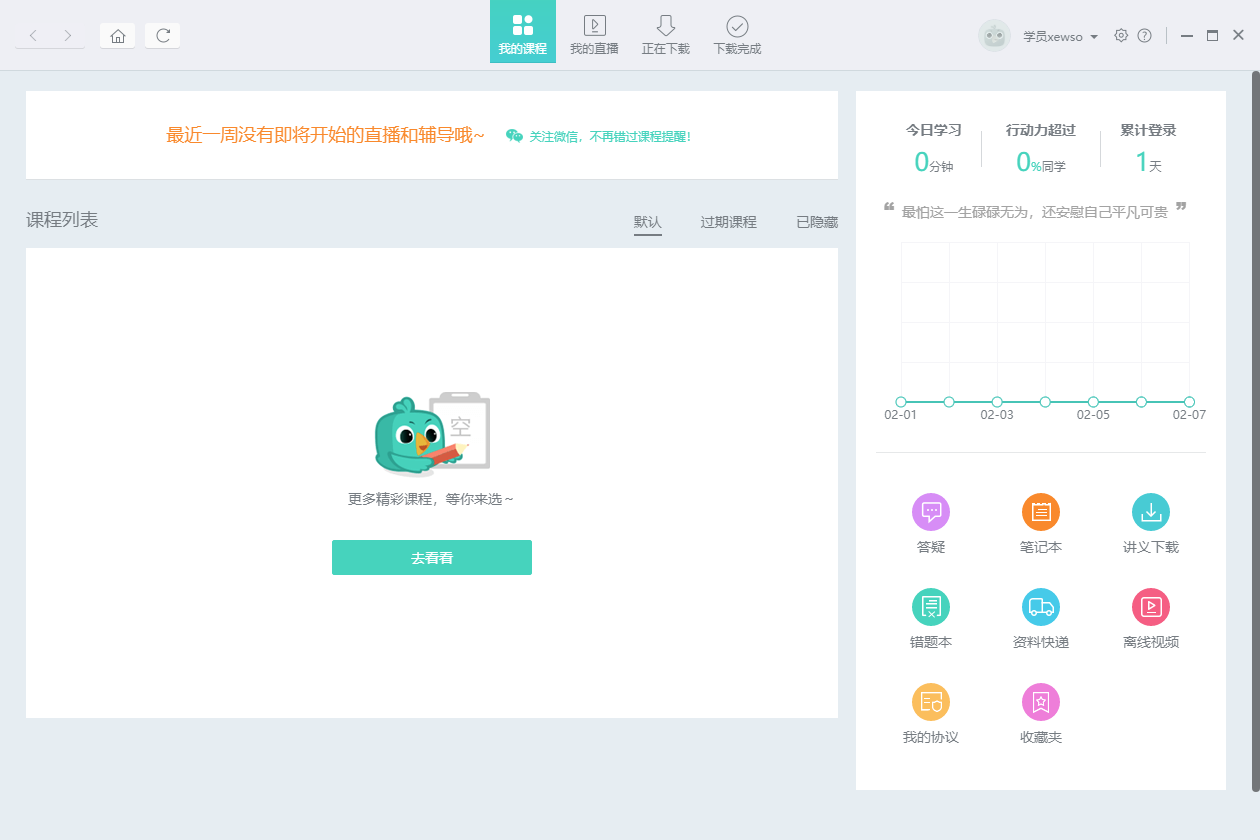Click the 02-03 data point on chart
This screenshot has width=1260, height=840.
pyautogui.click(x=997, y=402)
